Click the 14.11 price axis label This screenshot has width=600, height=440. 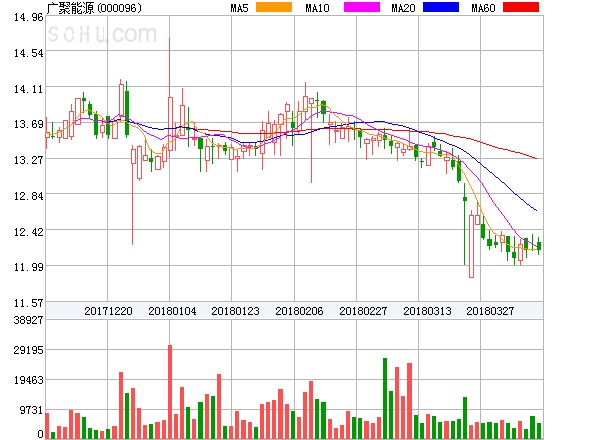click(29, 89)
